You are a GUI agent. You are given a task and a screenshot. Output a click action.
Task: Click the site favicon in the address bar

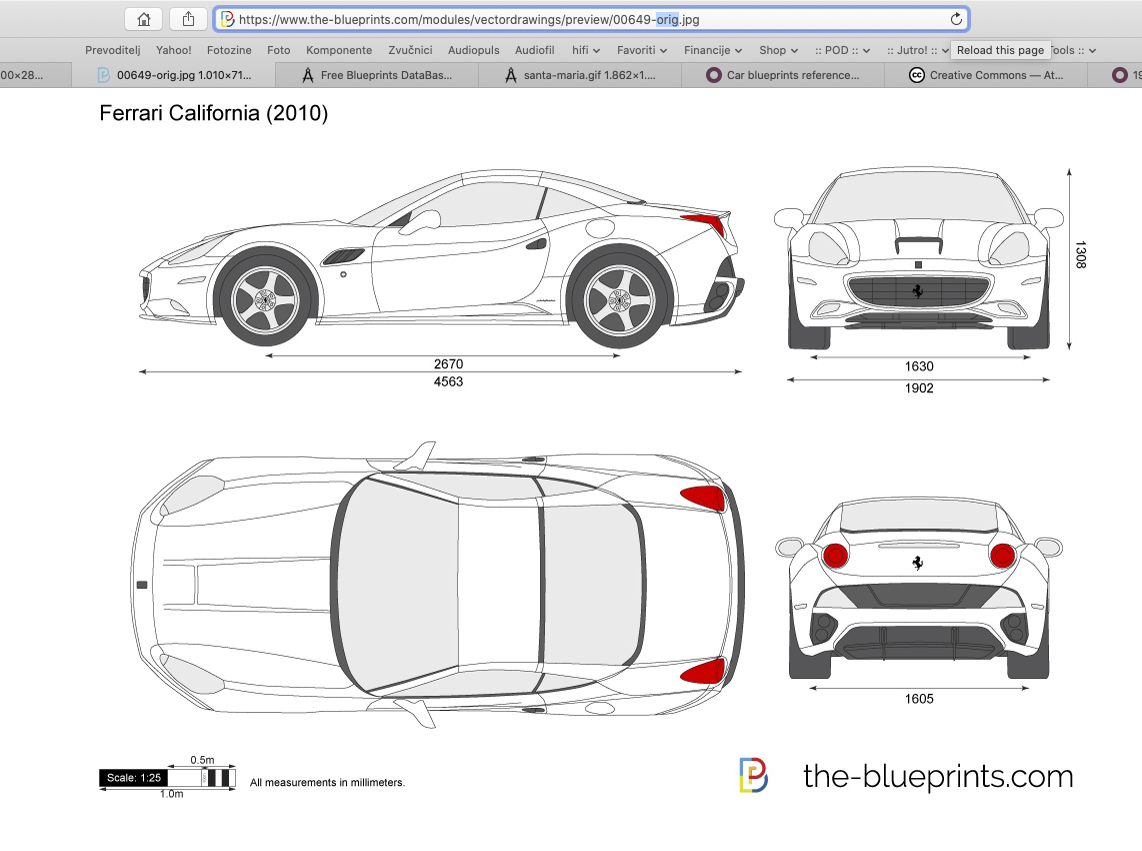pos(227,20)
